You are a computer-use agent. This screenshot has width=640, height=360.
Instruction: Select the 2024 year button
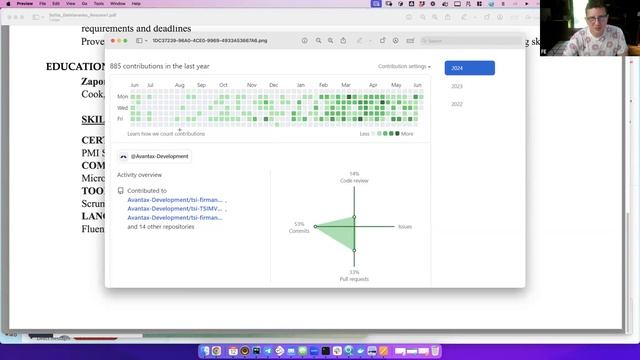(x=470, y=68)
